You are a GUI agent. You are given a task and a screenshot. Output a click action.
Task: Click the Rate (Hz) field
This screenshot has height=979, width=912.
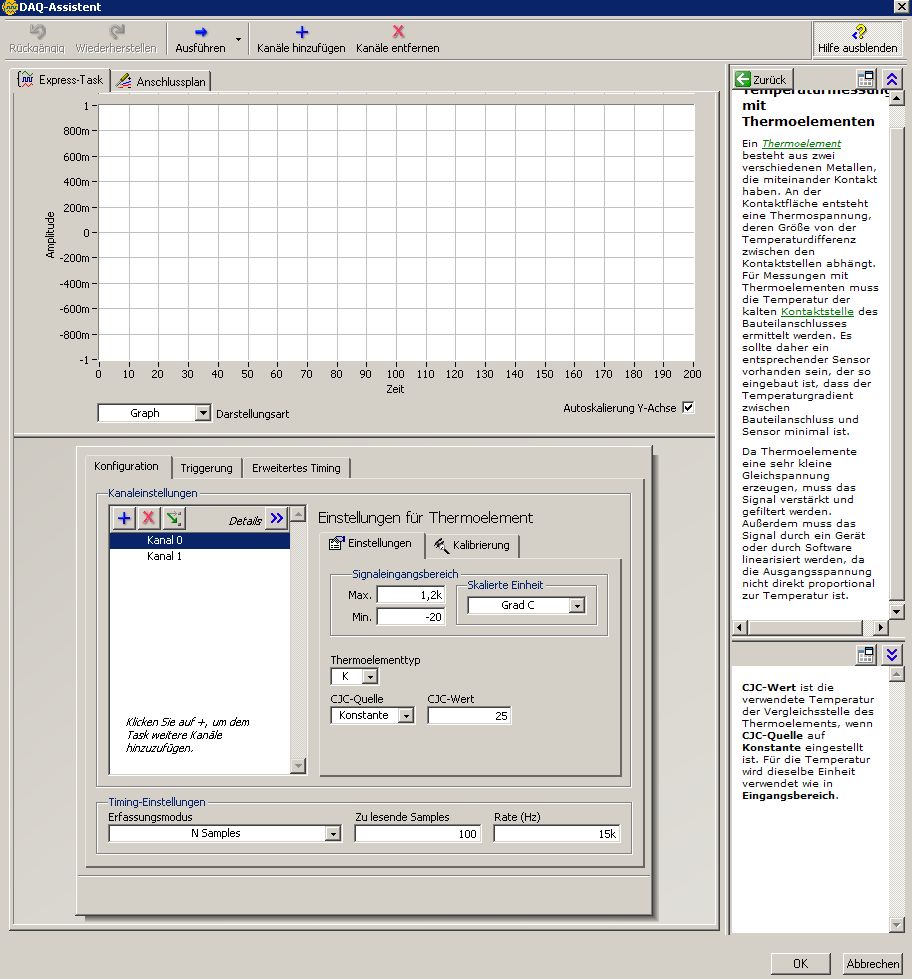[x=557, y=834]
